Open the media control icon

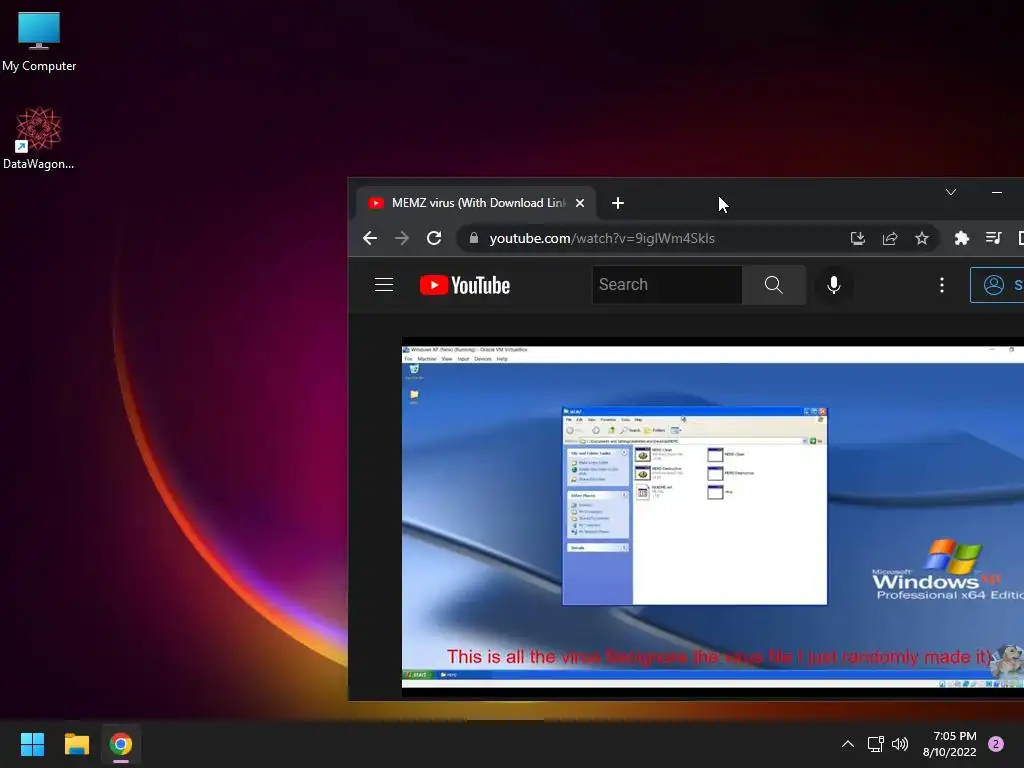(993, 238)
